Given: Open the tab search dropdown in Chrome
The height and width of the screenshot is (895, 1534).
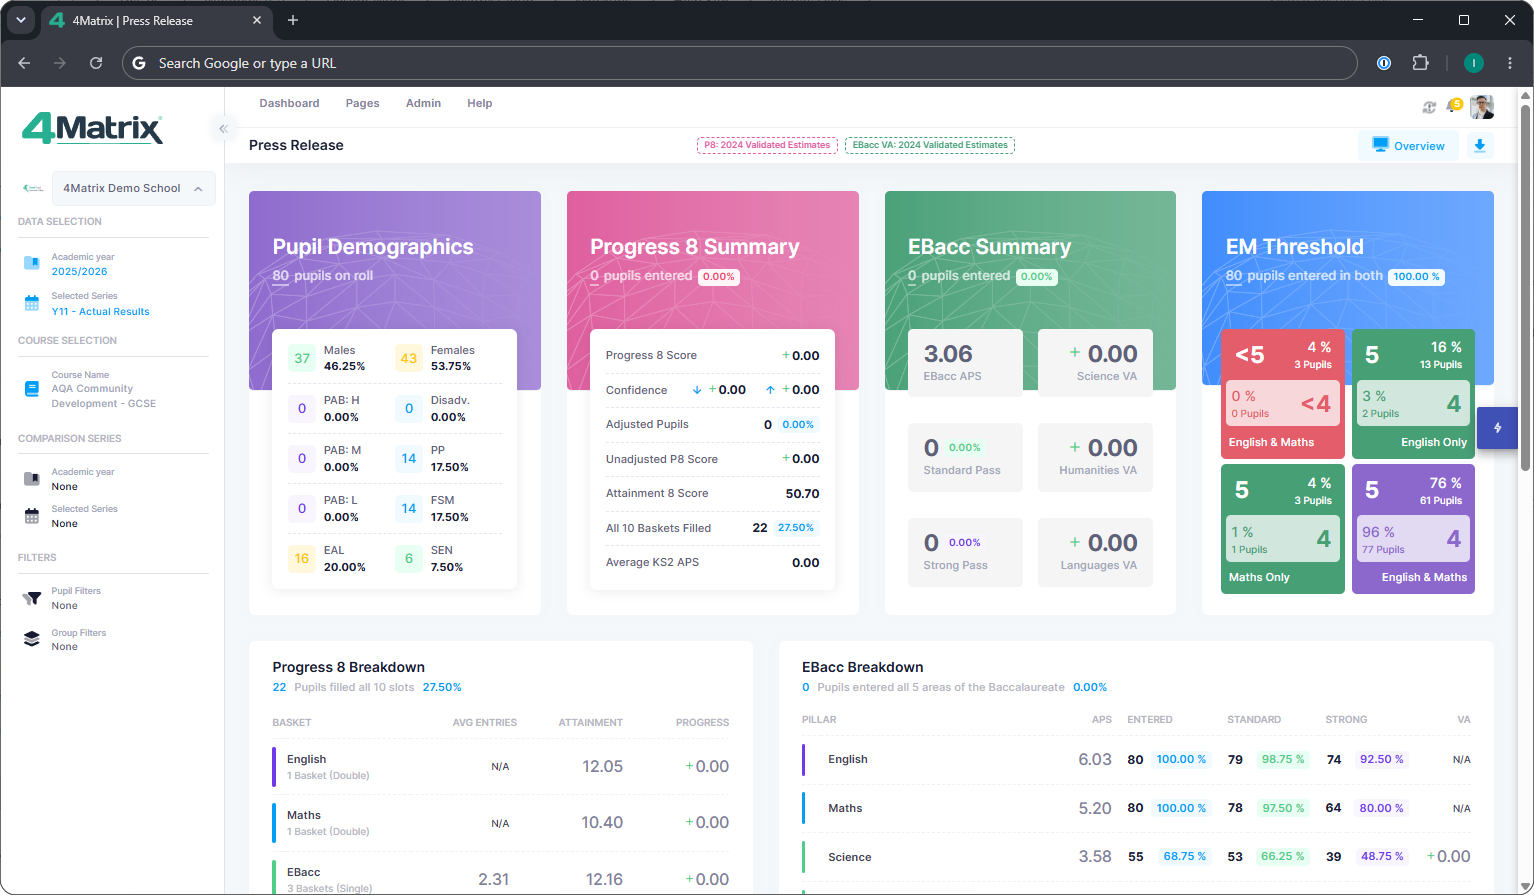Looking at the screenshot, I should 20,20.
